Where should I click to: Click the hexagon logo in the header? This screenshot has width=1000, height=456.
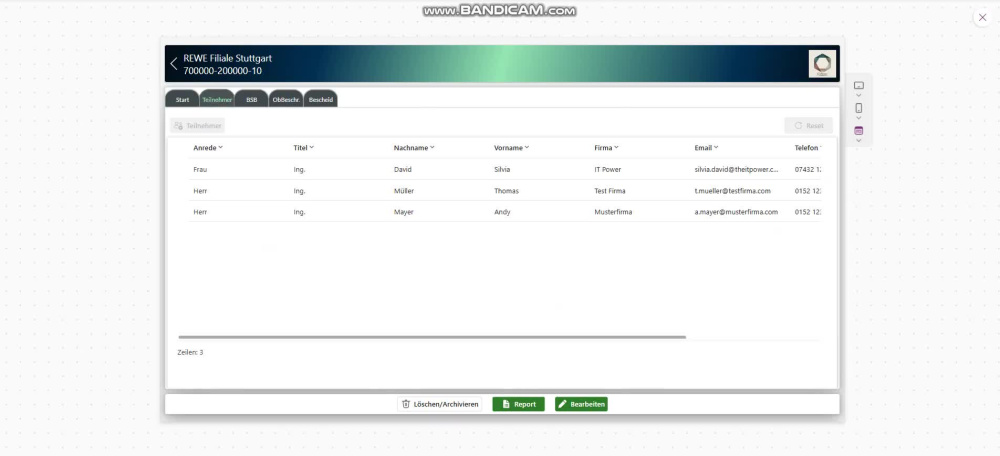[822, 64]
